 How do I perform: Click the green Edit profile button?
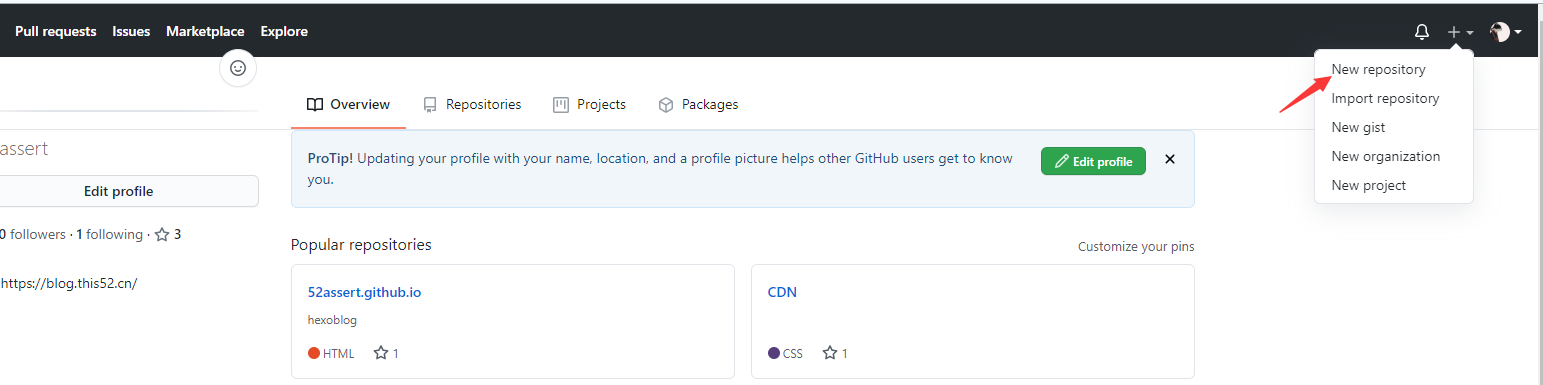[x=1093, y=161]
